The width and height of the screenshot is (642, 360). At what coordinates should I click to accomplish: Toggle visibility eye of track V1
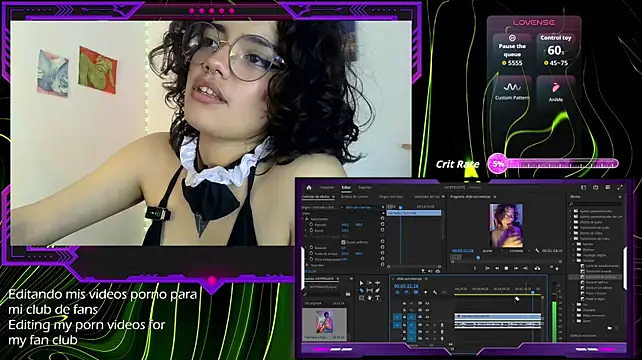pos(427,317)
